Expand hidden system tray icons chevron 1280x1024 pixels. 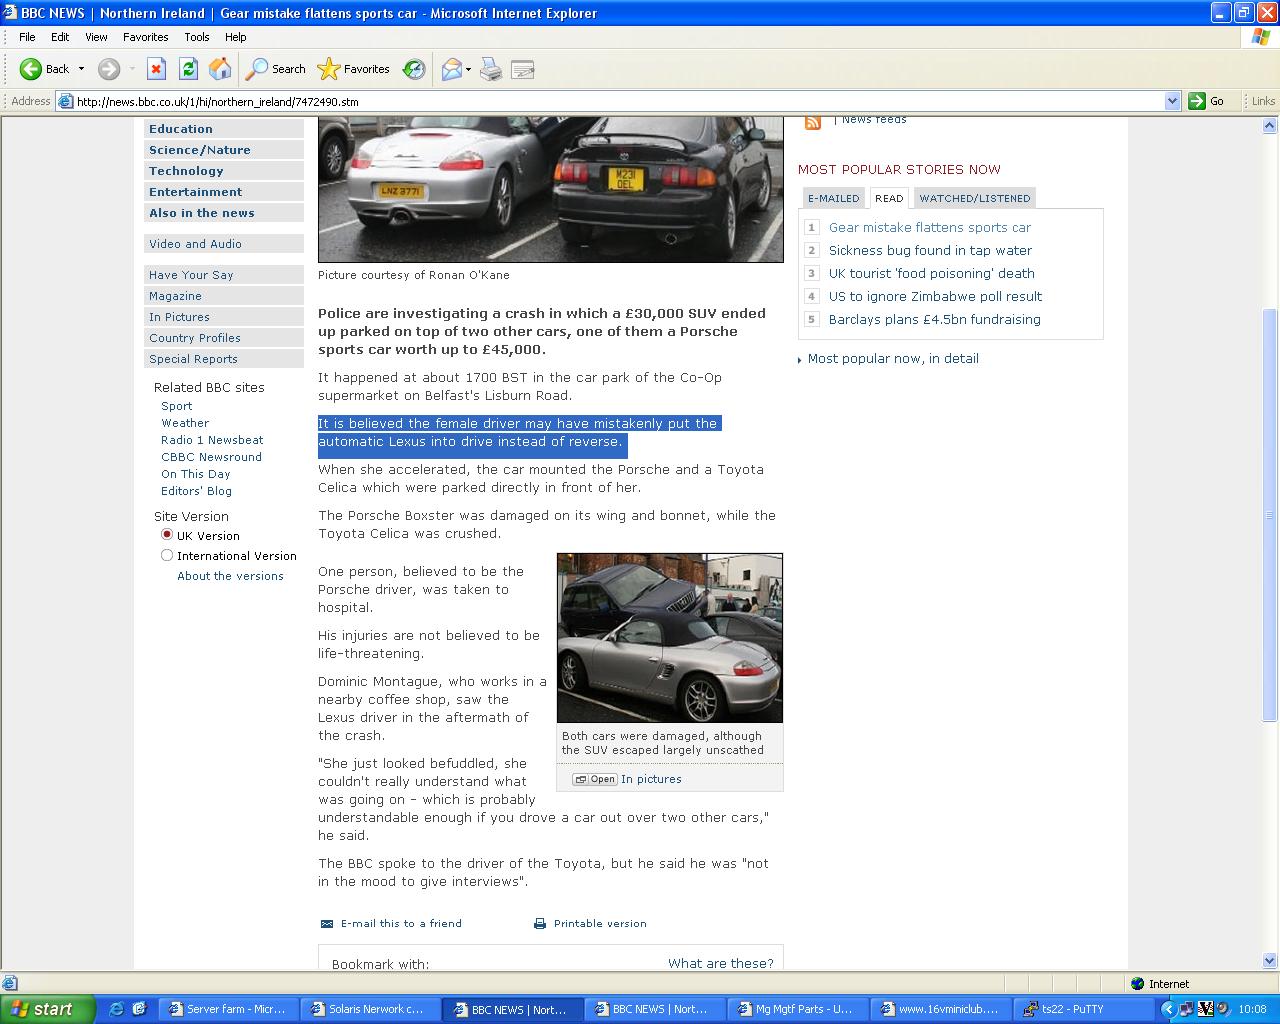point(1167,1010)
